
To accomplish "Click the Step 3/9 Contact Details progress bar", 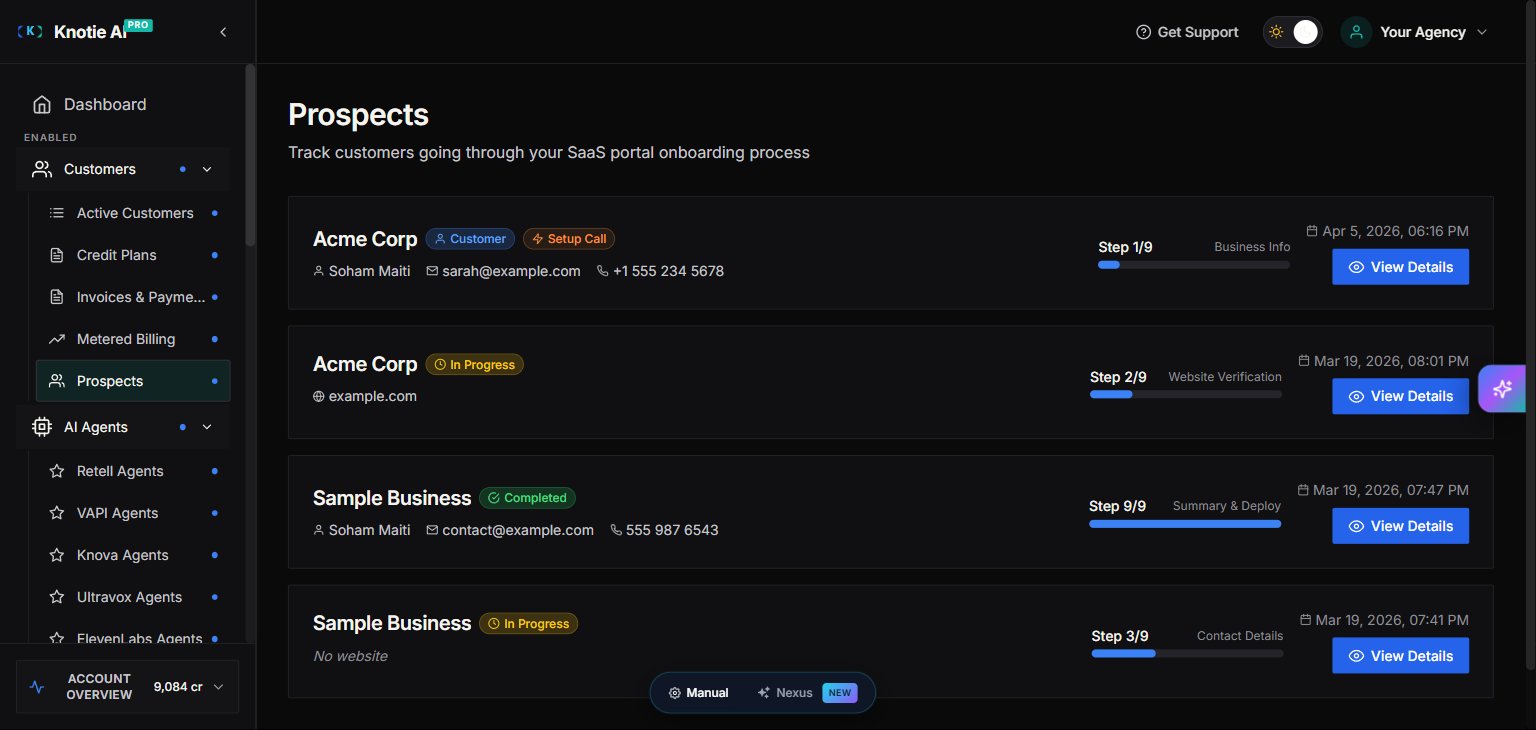I will click(x=1187, y=654).
